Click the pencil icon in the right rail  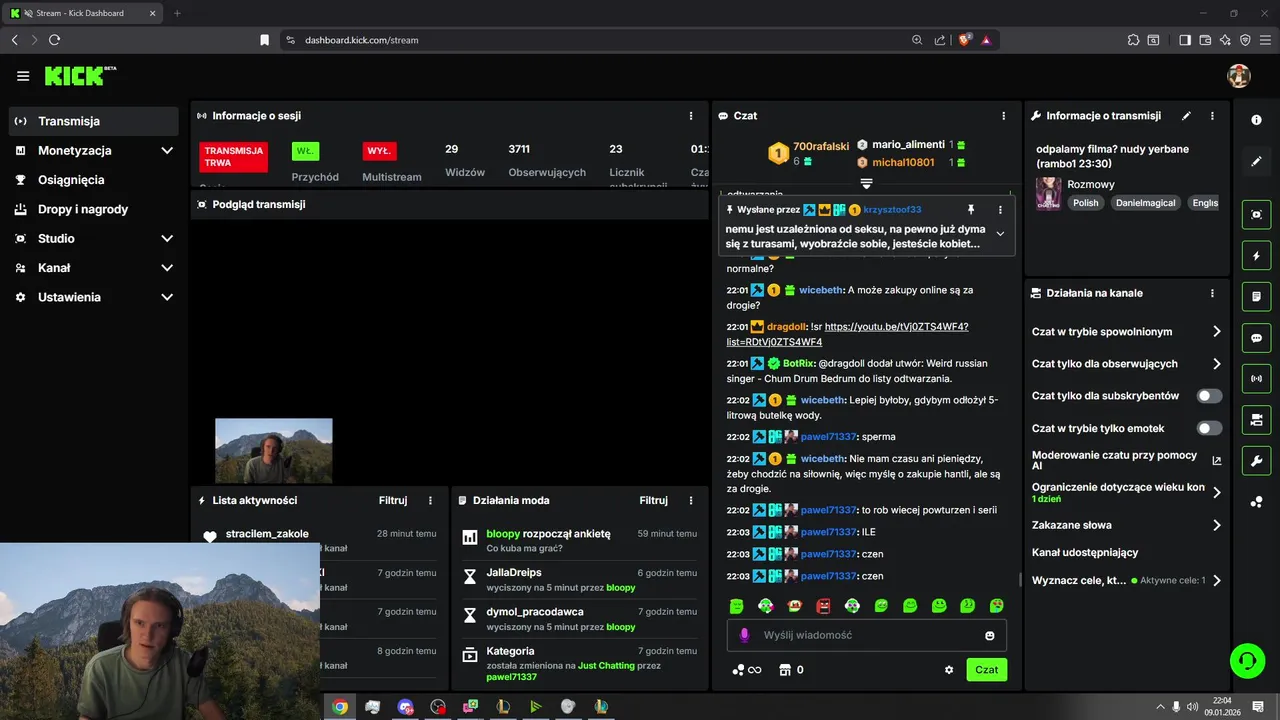click(1257, 161)
